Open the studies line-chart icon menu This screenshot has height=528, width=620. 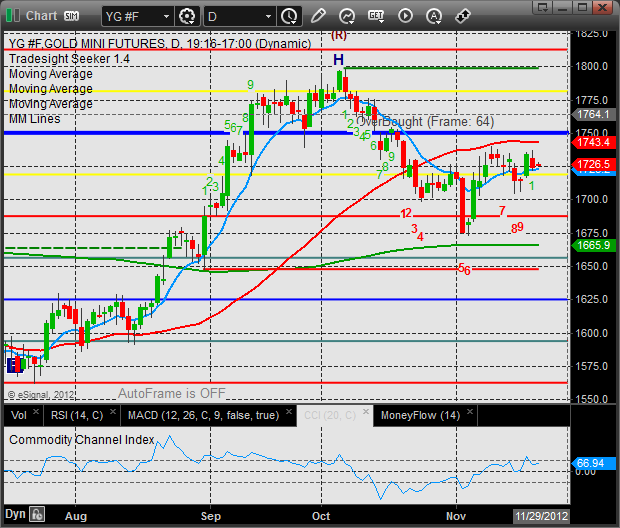(x=347, y=16)
